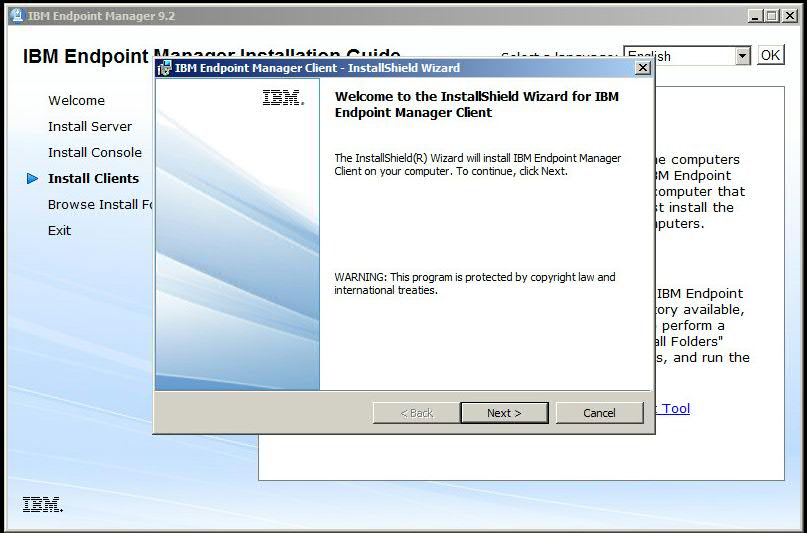Click the partially hidden Tool link
The height and width of the screenshot is (533, 807).
tap(673, 408)
